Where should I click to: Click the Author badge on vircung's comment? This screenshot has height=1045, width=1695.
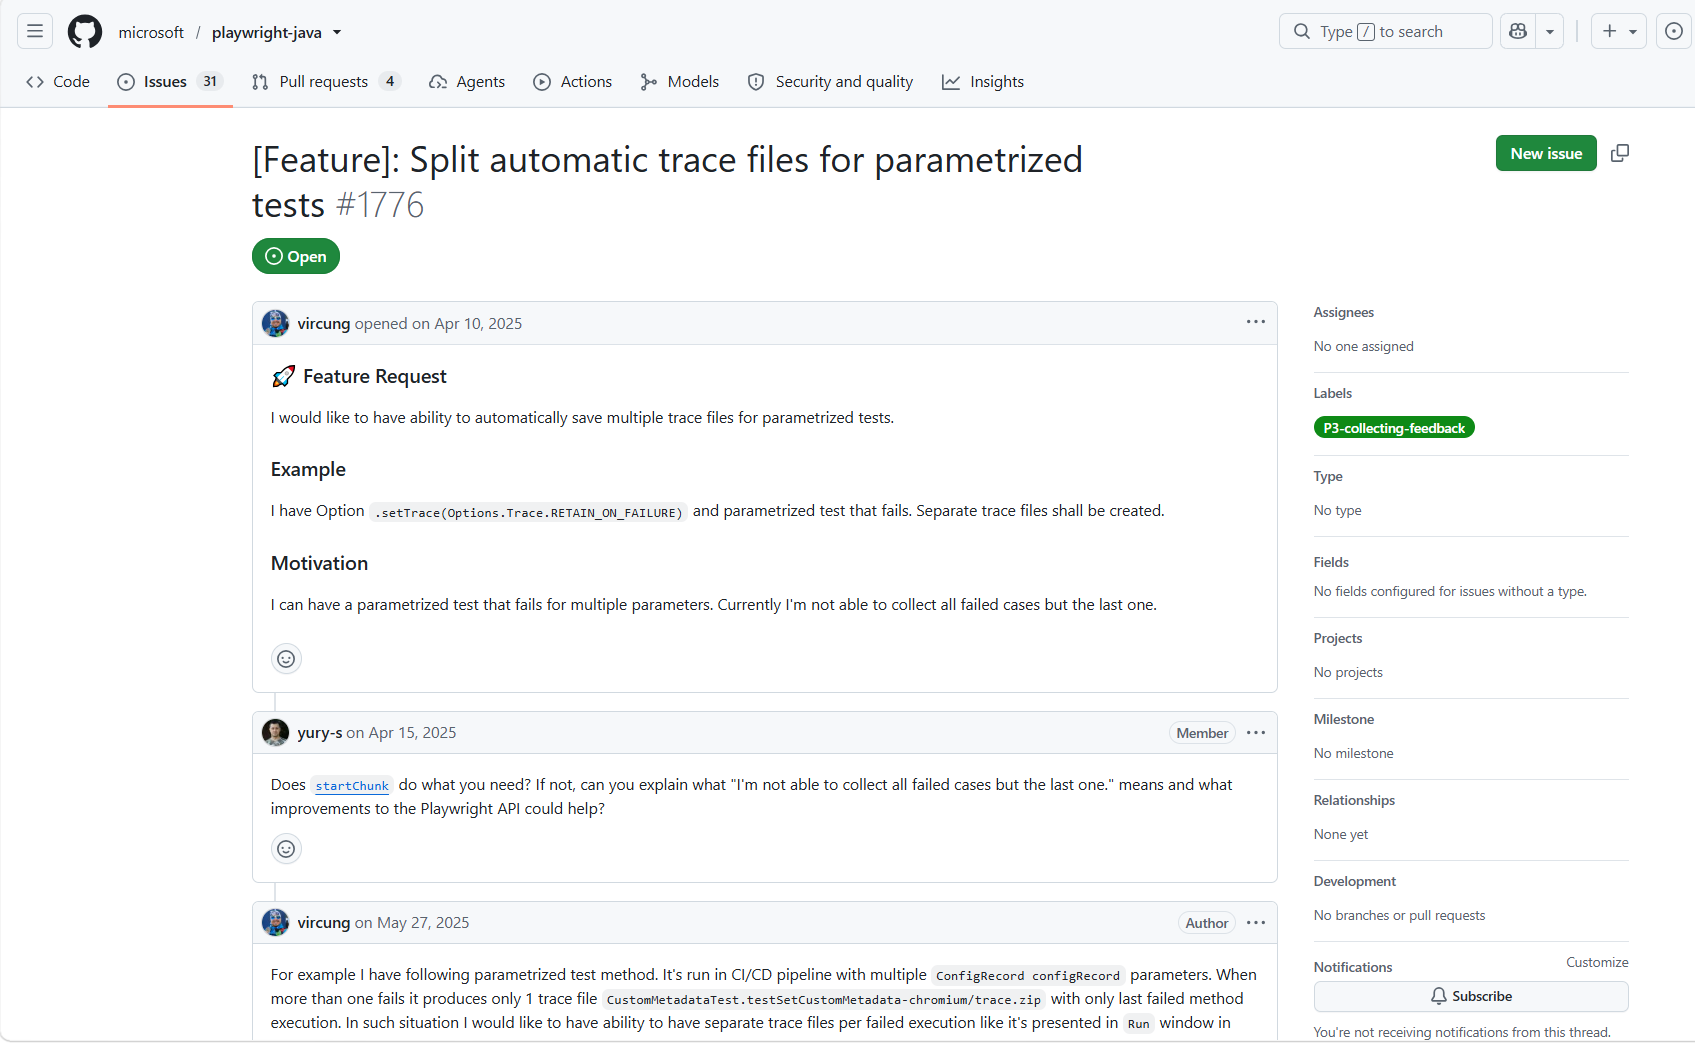pos(1206,923)
